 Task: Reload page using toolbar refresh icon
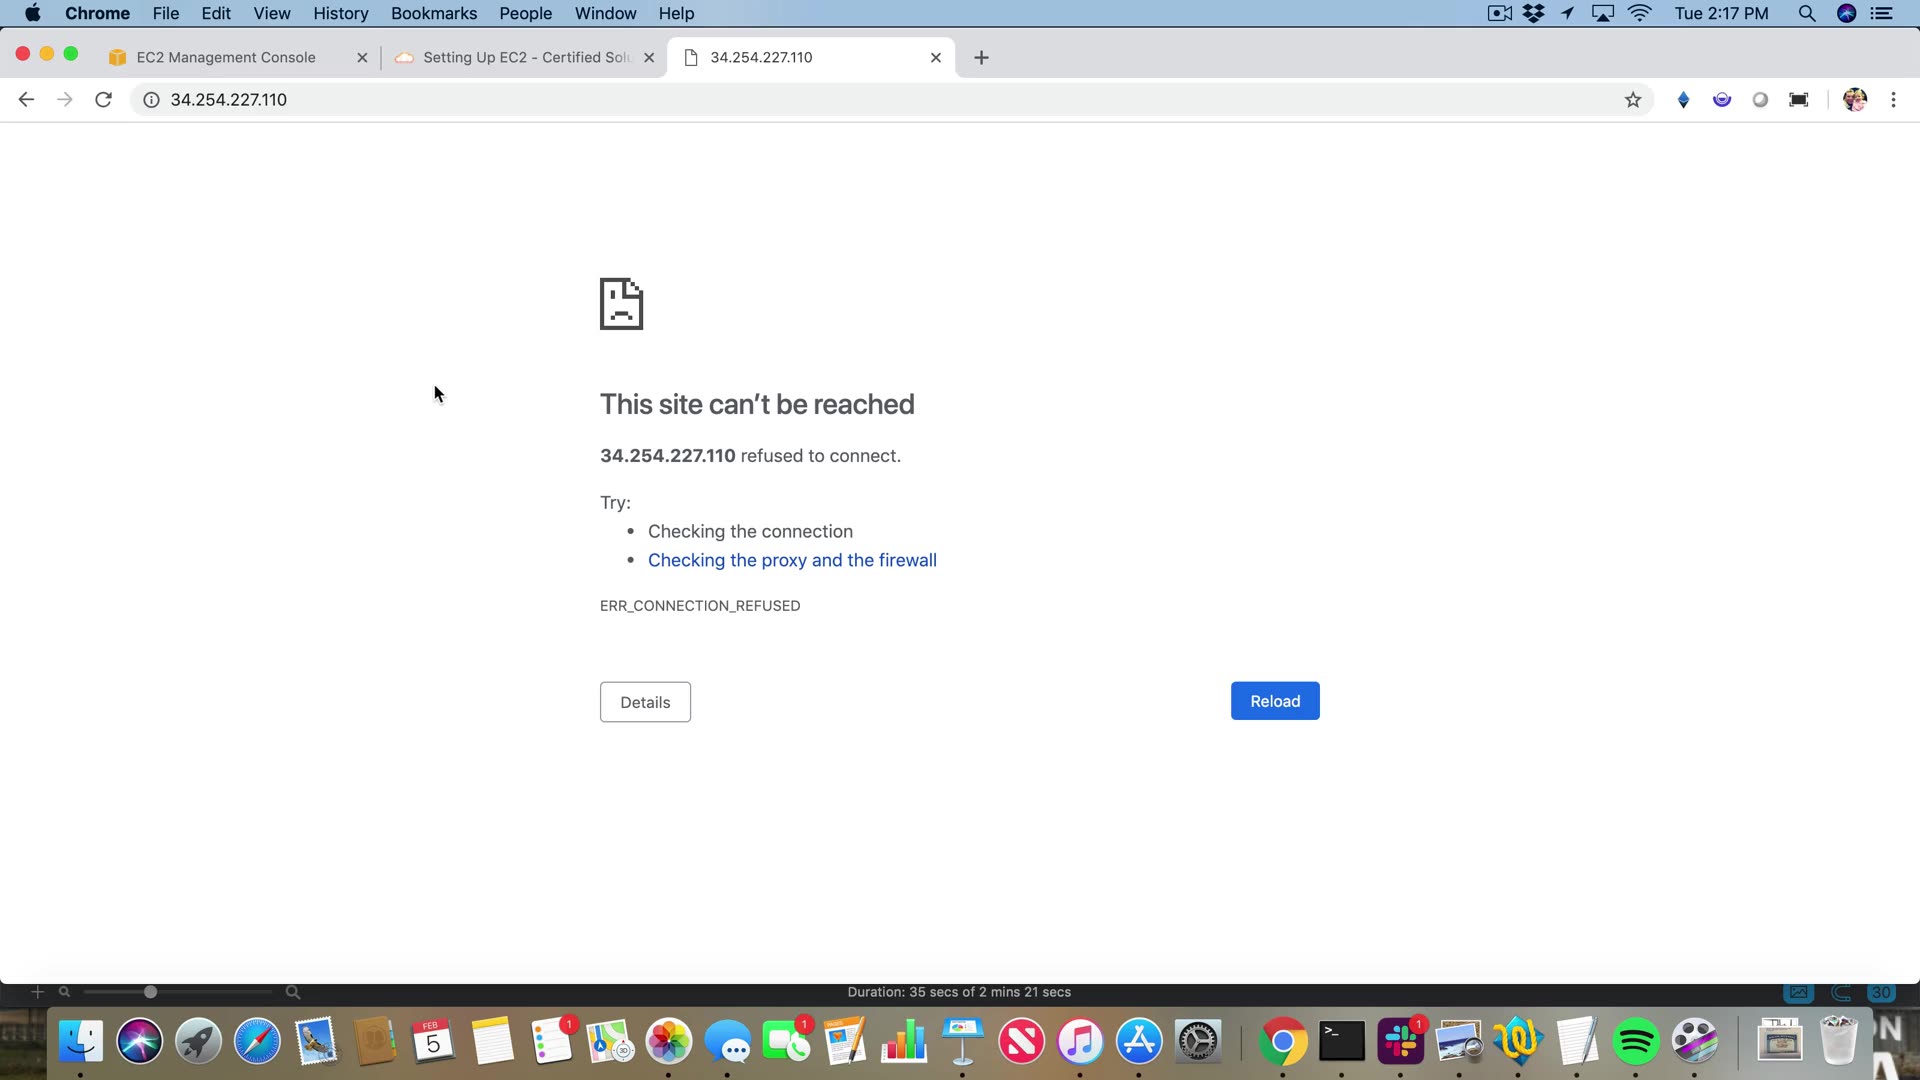pos(103,99)
